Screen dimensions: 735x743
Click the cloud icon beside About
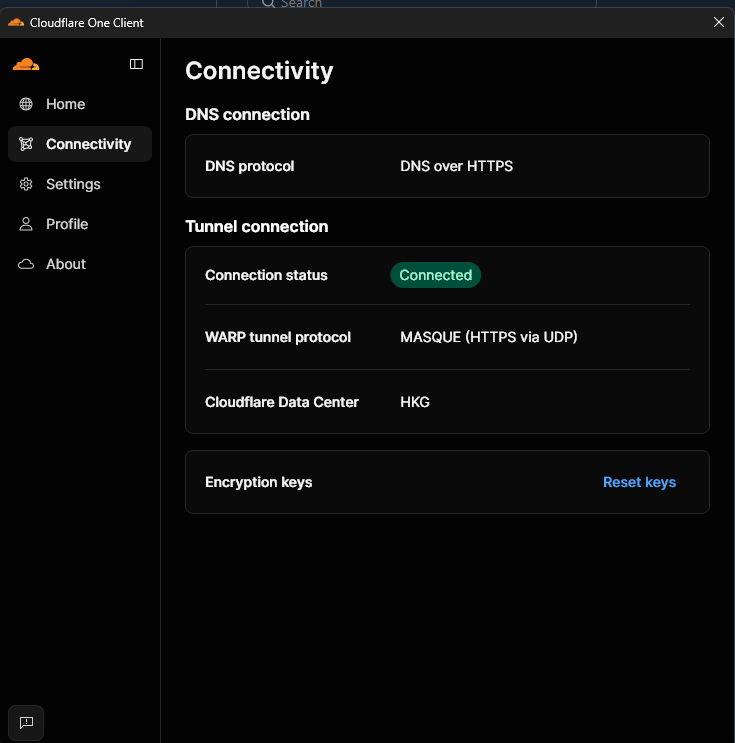coord(26,264)
